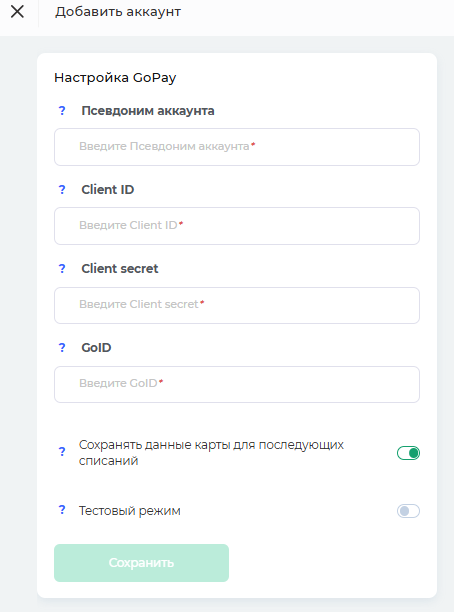Image resolution: width=454 pixels, height=612 pixels.
Task: Click the help icon next to GoID
Action: pos(62,347)
